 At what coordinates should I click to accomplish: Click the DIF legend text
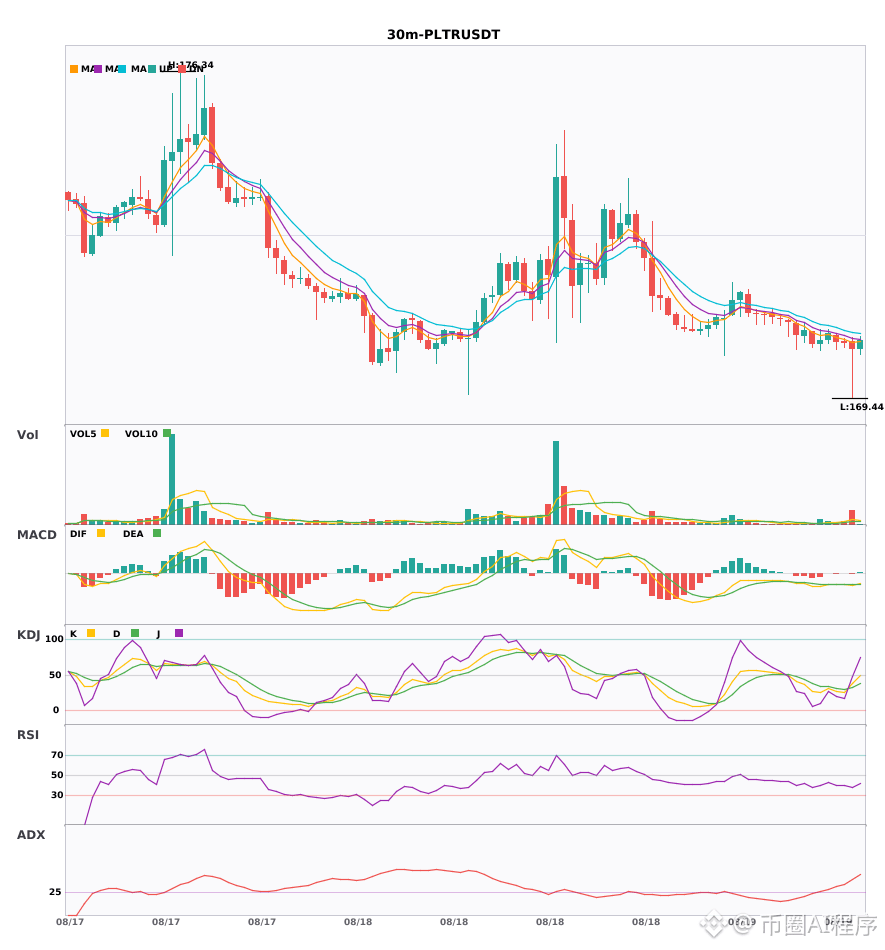(x=78, y=534)
